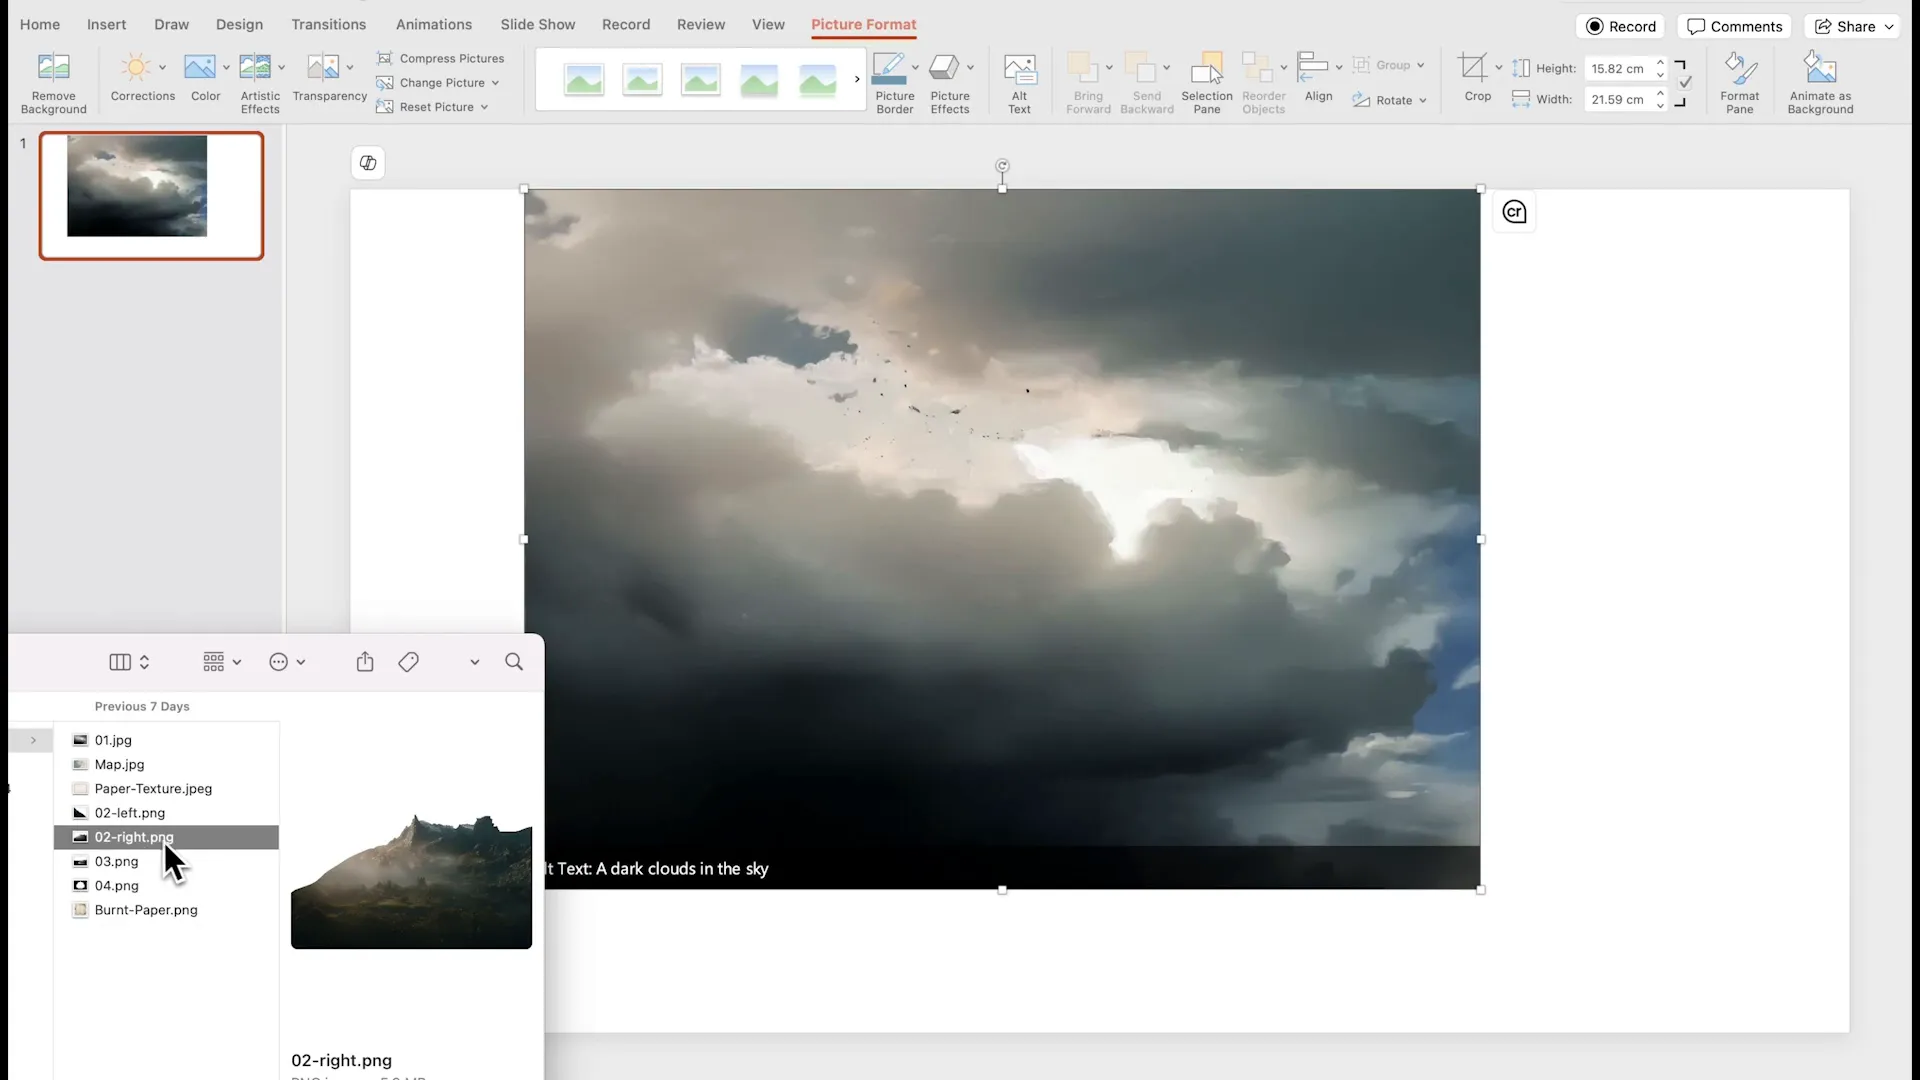
Task: Open Finder column view switcher
Action: point(129,662)
